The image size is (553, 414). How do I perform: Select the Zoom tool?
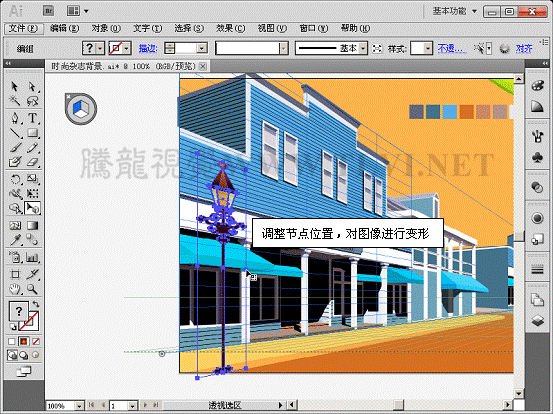[x=32, y=290]
